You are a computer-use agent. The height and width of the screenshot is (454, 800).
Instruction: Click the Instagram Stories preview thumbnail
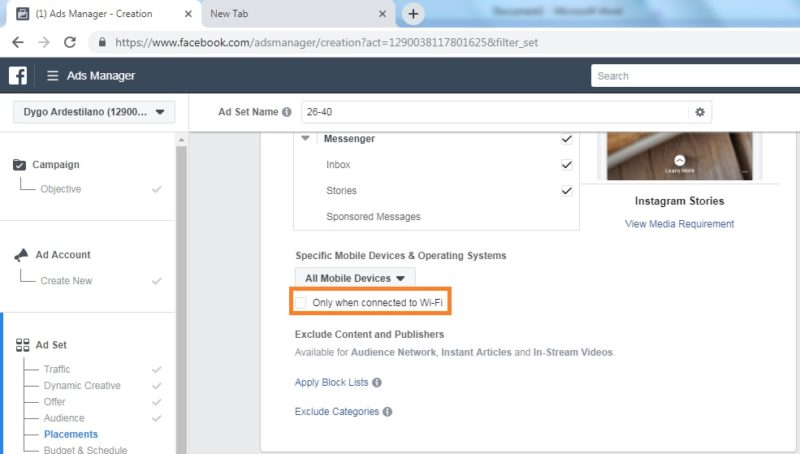click(679, 156)
